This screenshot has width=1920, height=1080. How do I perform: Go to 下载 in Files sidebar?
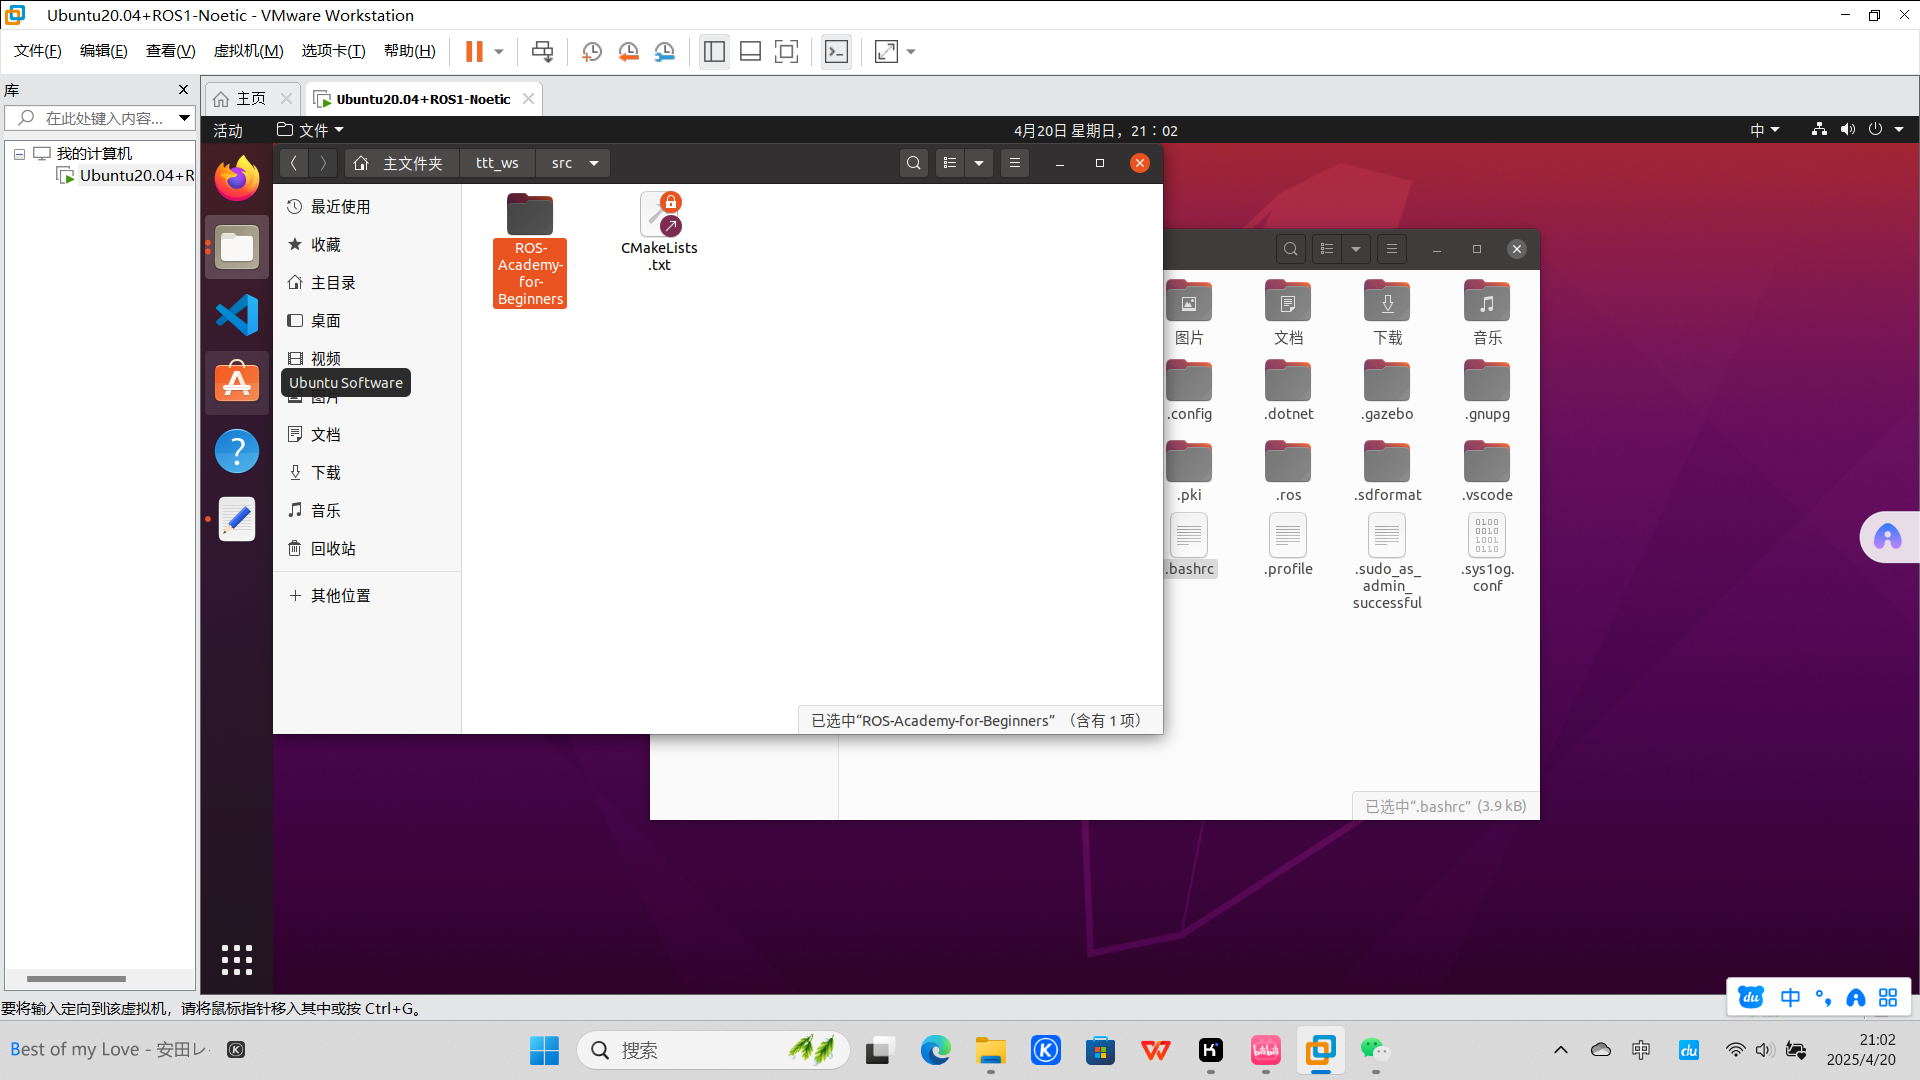(x=325, y=473)
